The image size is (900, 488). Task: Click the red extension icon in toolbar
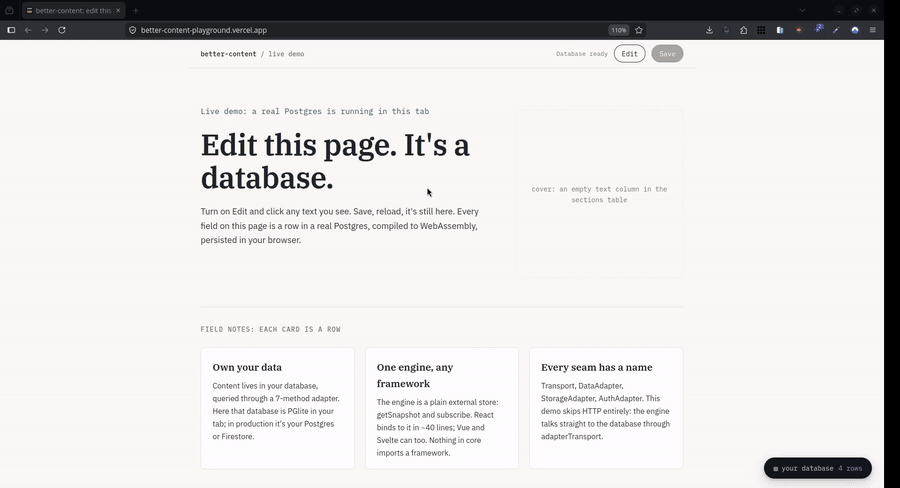click(798, 30)
